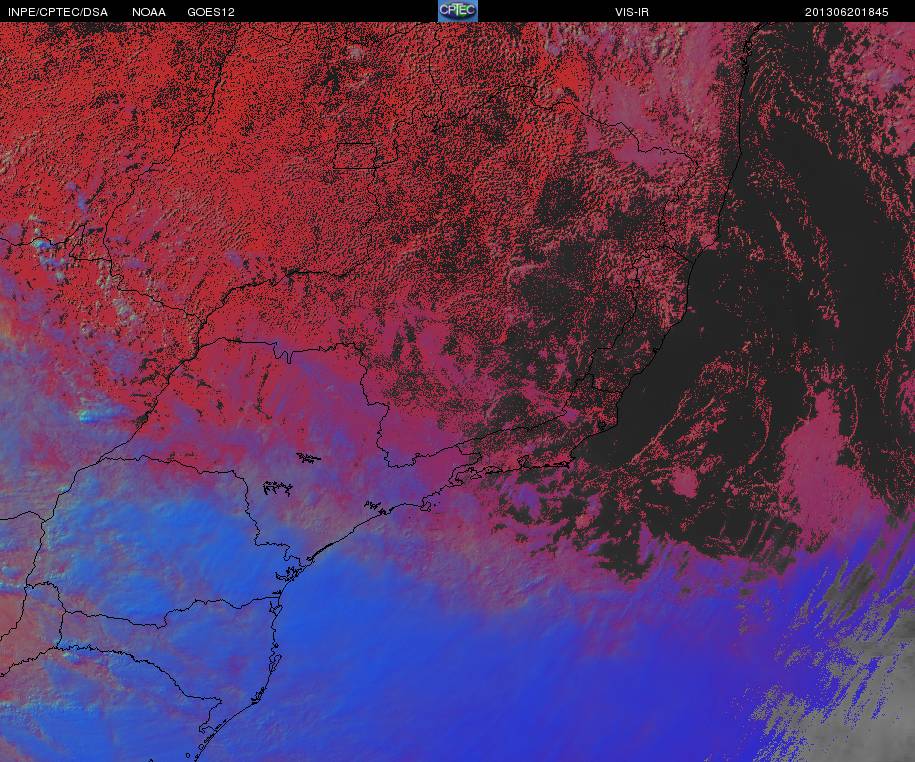Viewport: 915px width, 762px height.
Task: Click the VIS-IR channel label
Action: [x=631, y=12]
